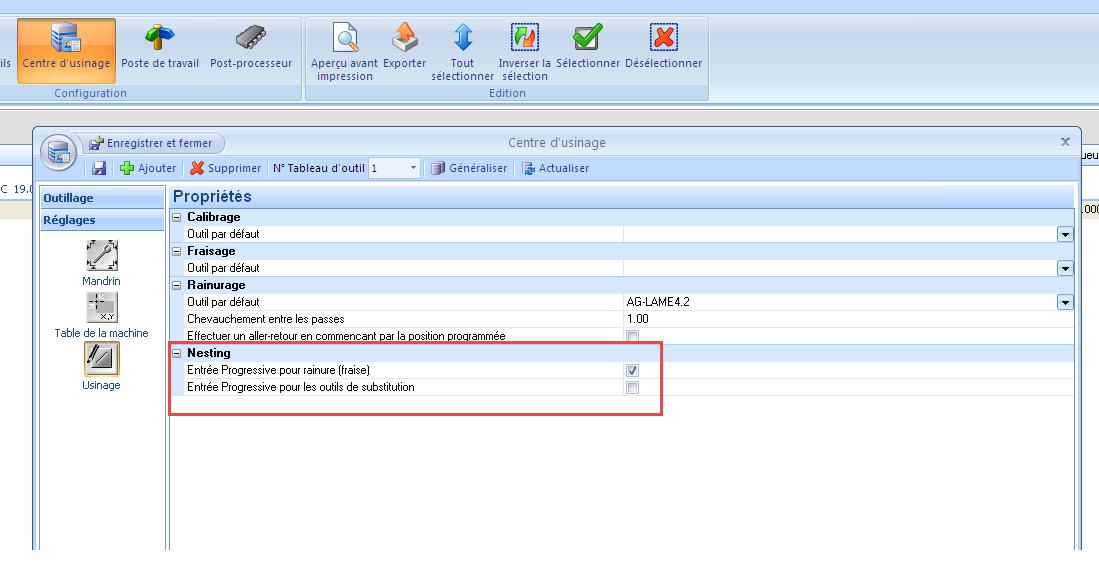Toggle Entrée Progressive pour rainure (fraise) checkbox
Viewport: 1099px width, 566px height.
click(x=632, y=370)
